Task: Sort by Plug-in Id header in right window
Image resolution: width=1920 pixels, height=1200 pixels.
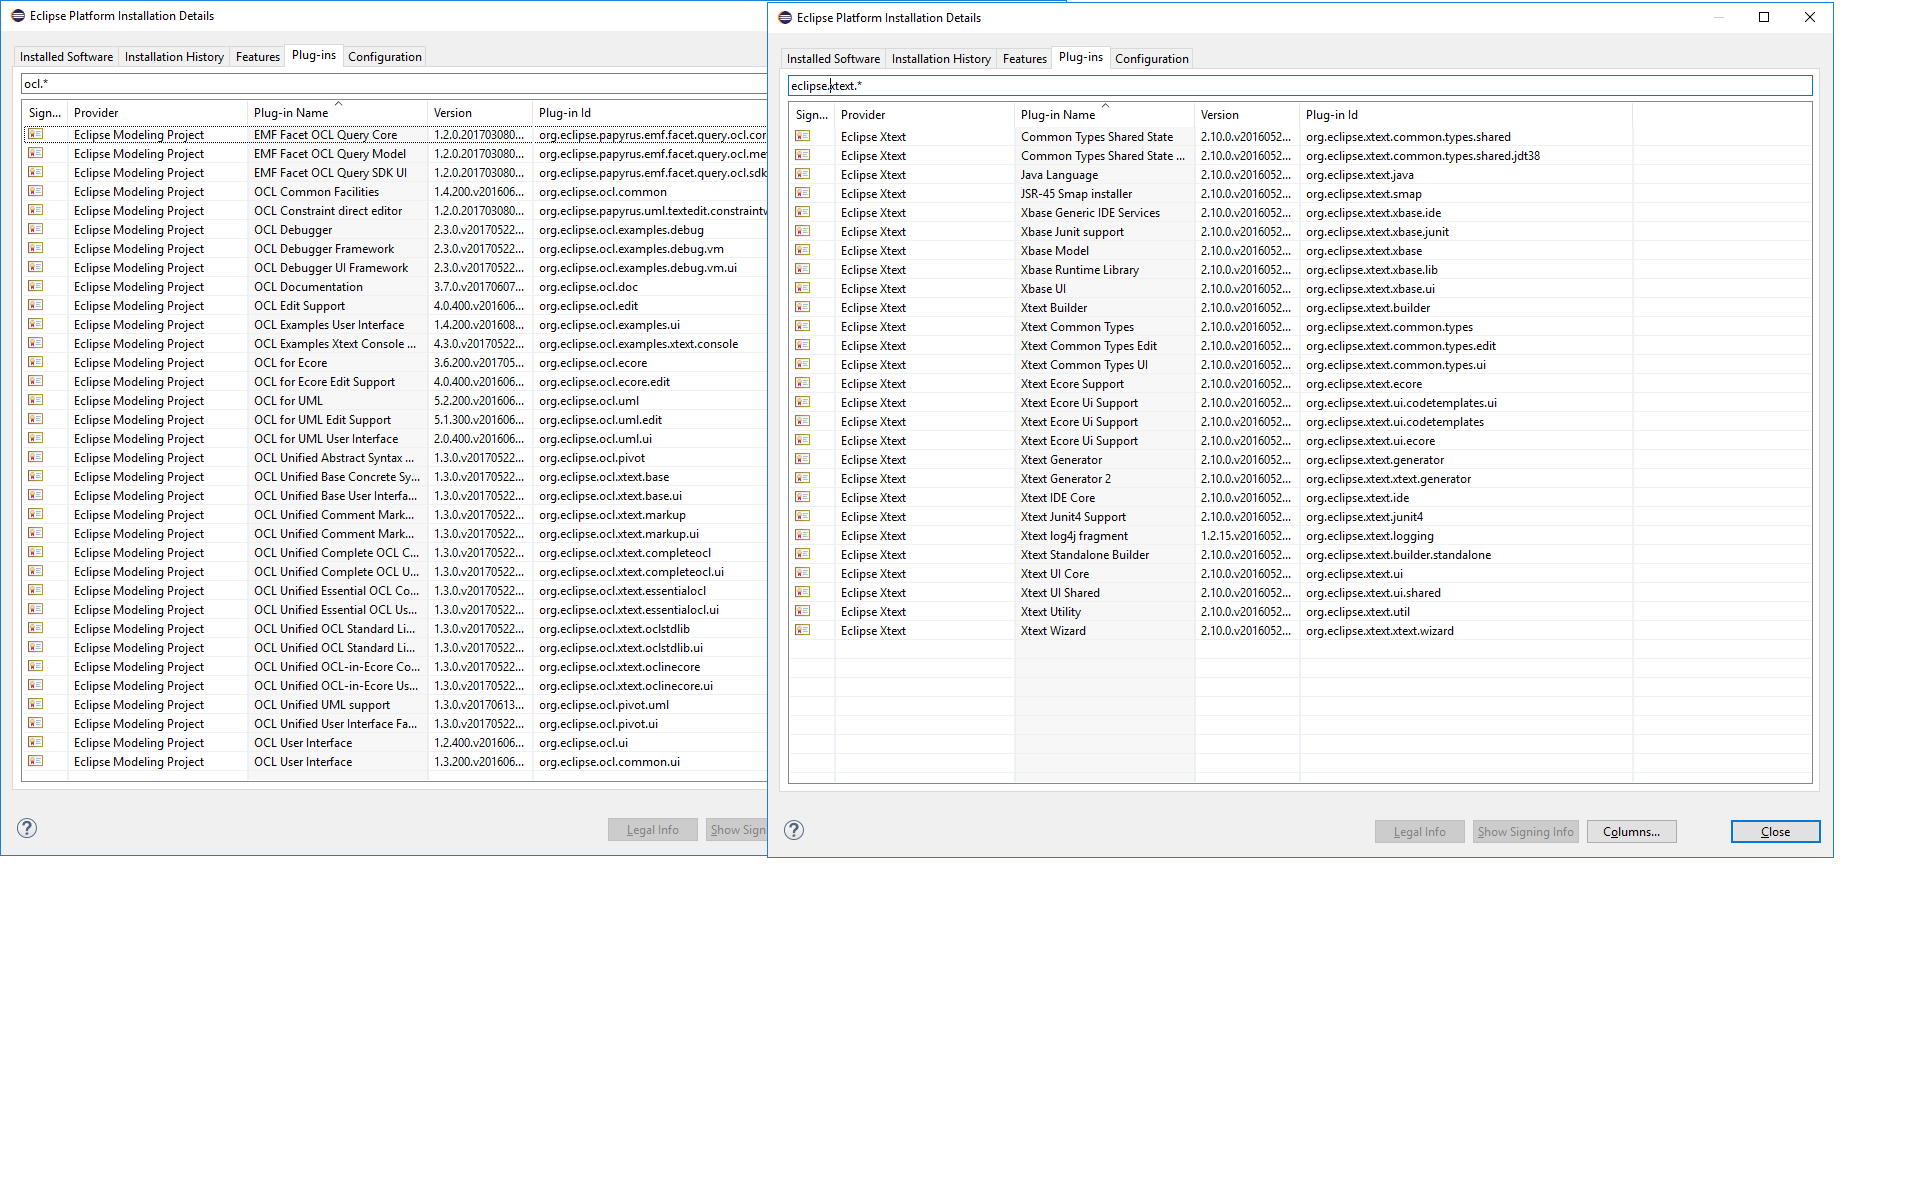Action: (1466, 115)
